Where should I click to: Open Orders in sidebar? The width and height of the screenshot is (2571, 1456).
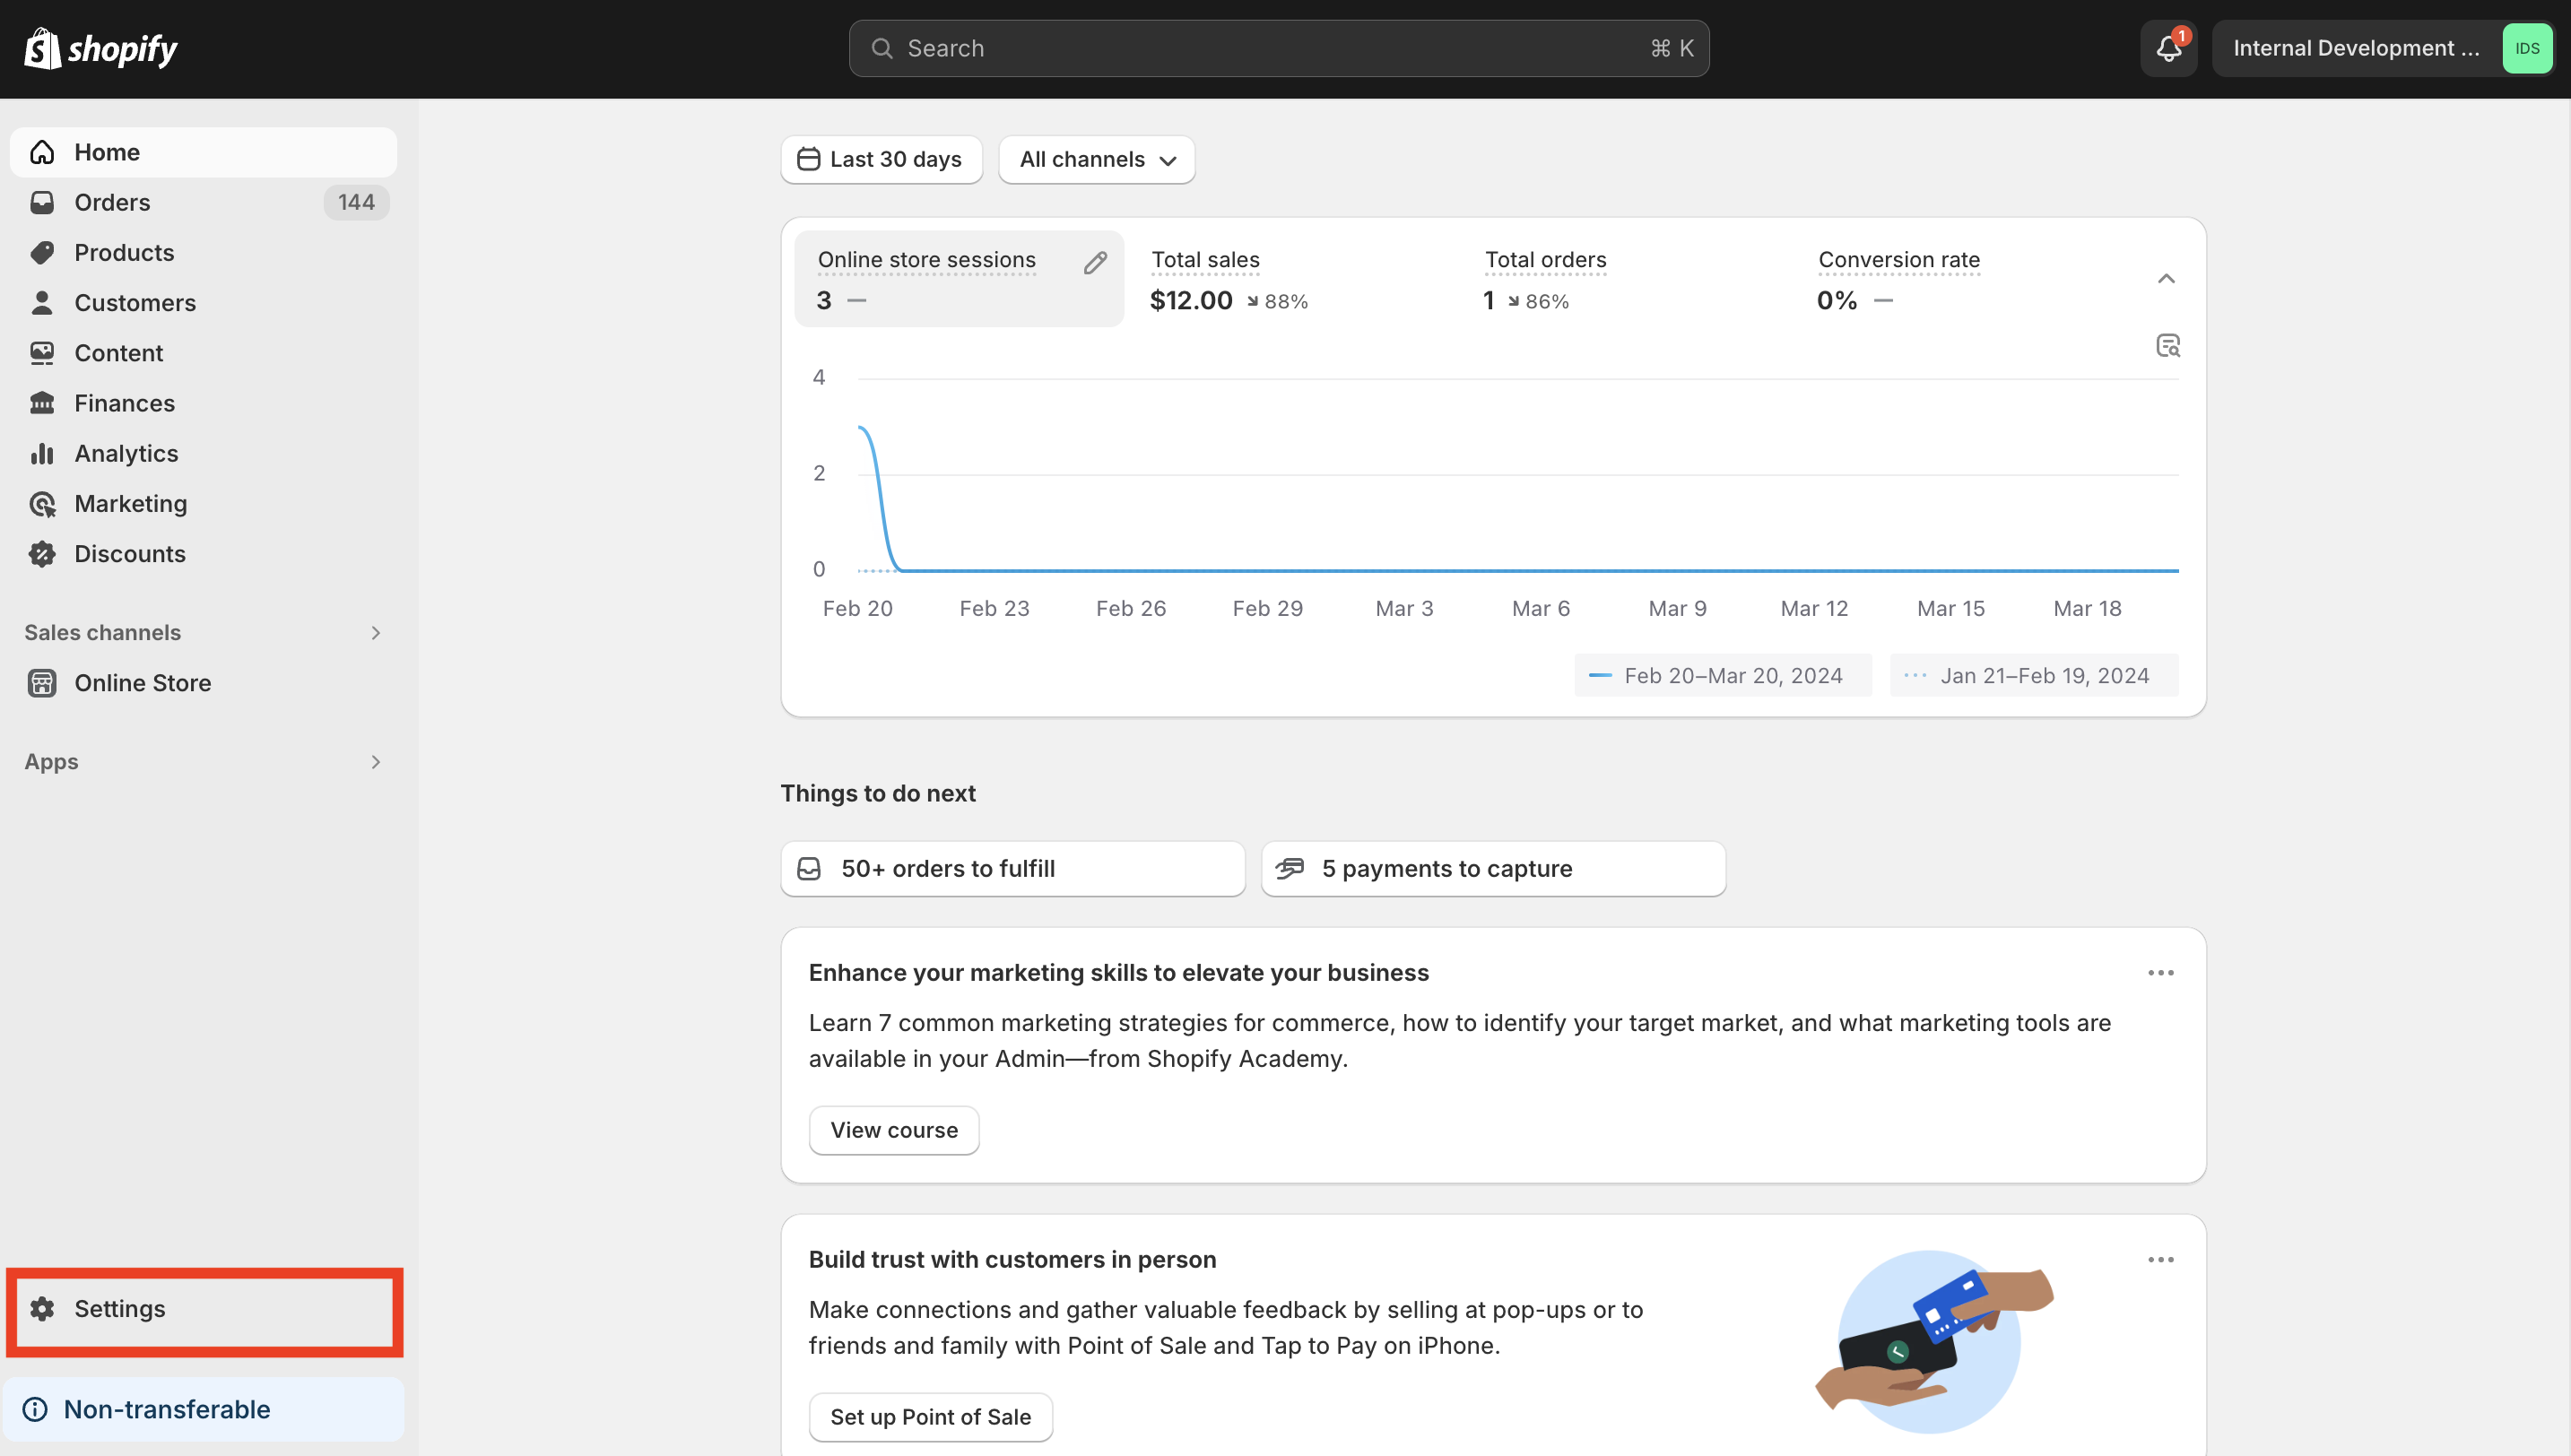pos(203,202)
